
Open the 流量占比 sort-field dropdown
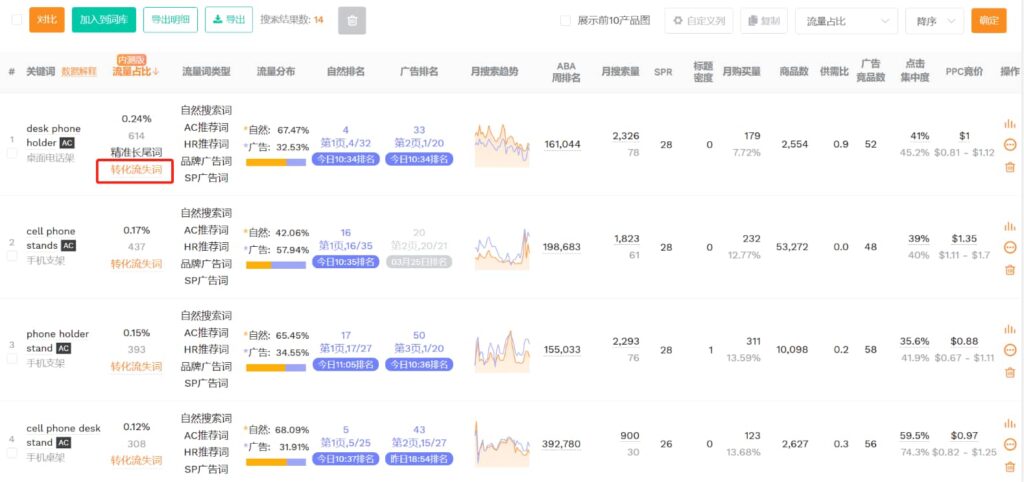[846, 21]
